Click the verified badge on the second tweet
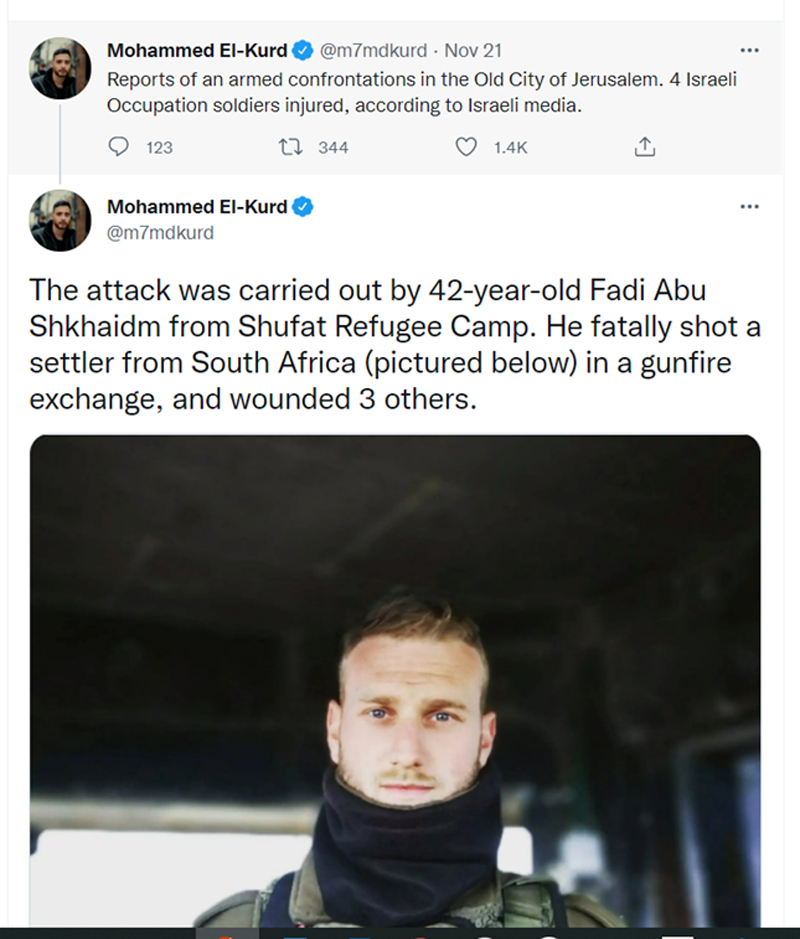Screen dimensions: 800x939 coord(304,207)
